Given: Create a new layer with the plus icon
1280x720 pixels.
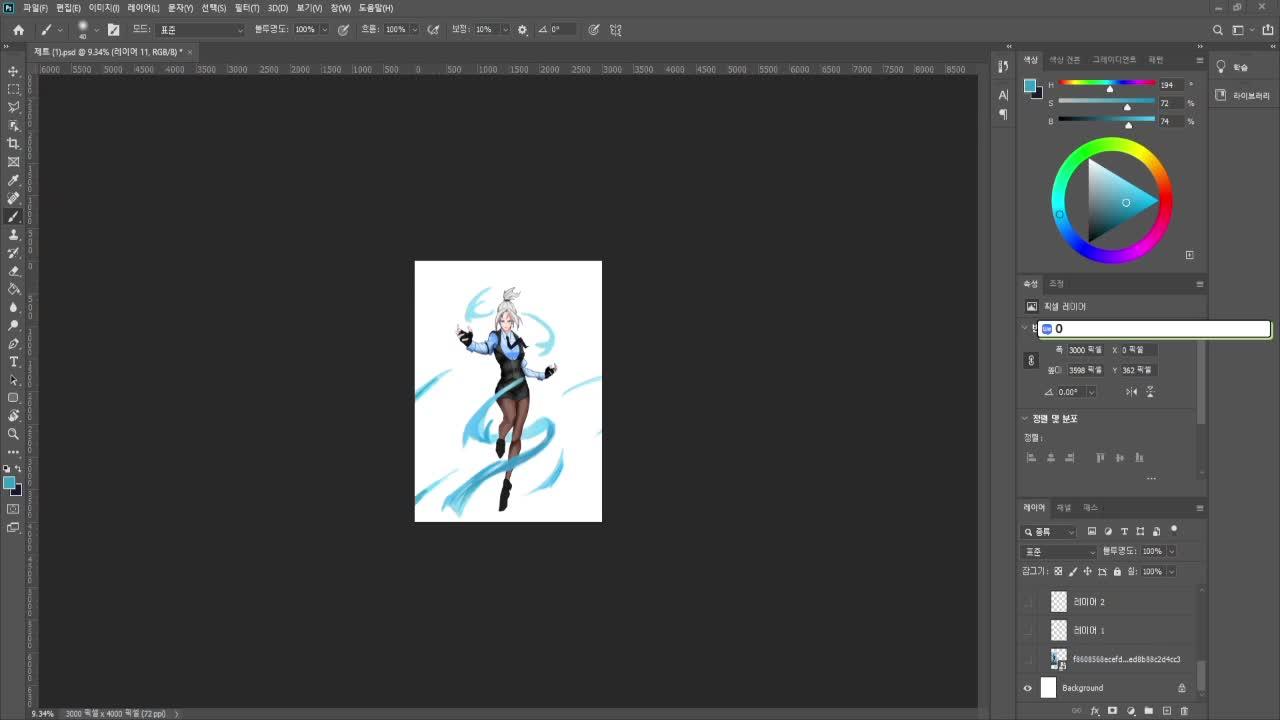Looking at the screenshot, I should [x=1166, y=711].
